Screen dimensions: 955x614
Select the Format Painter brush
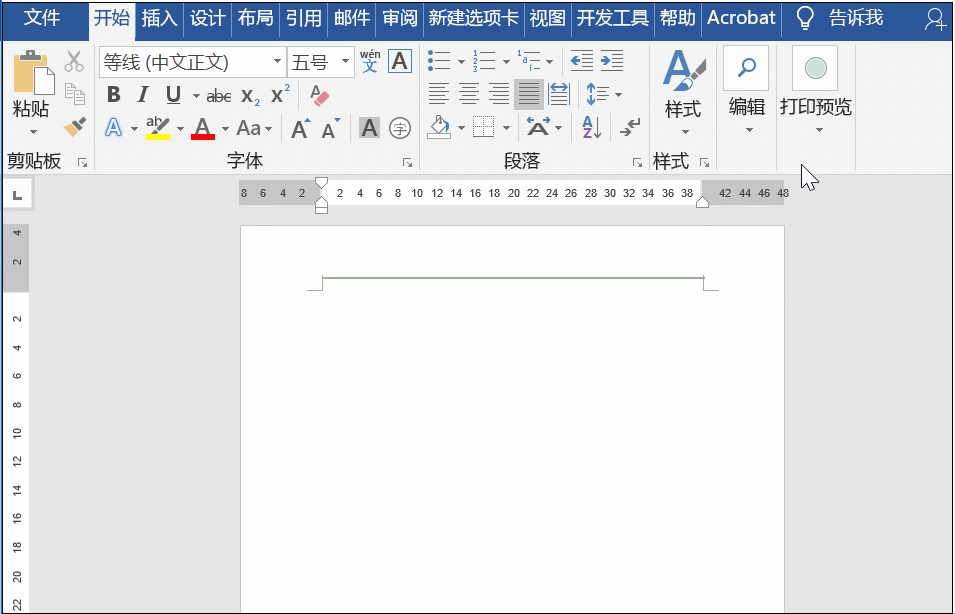pyautogui.click(x=75, y=127)
